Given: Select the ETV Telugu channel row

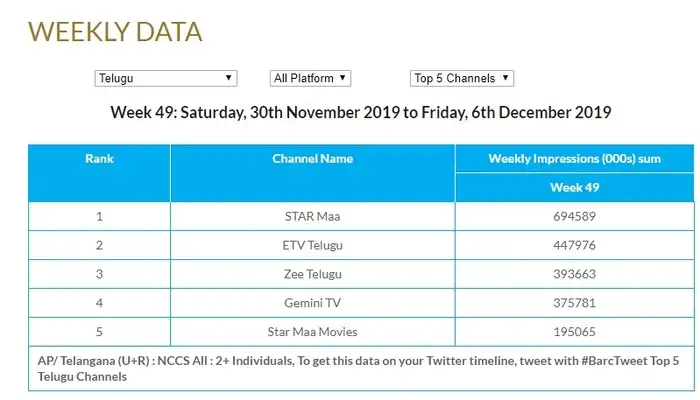Looking at the screenshot, I should (312, 245).
